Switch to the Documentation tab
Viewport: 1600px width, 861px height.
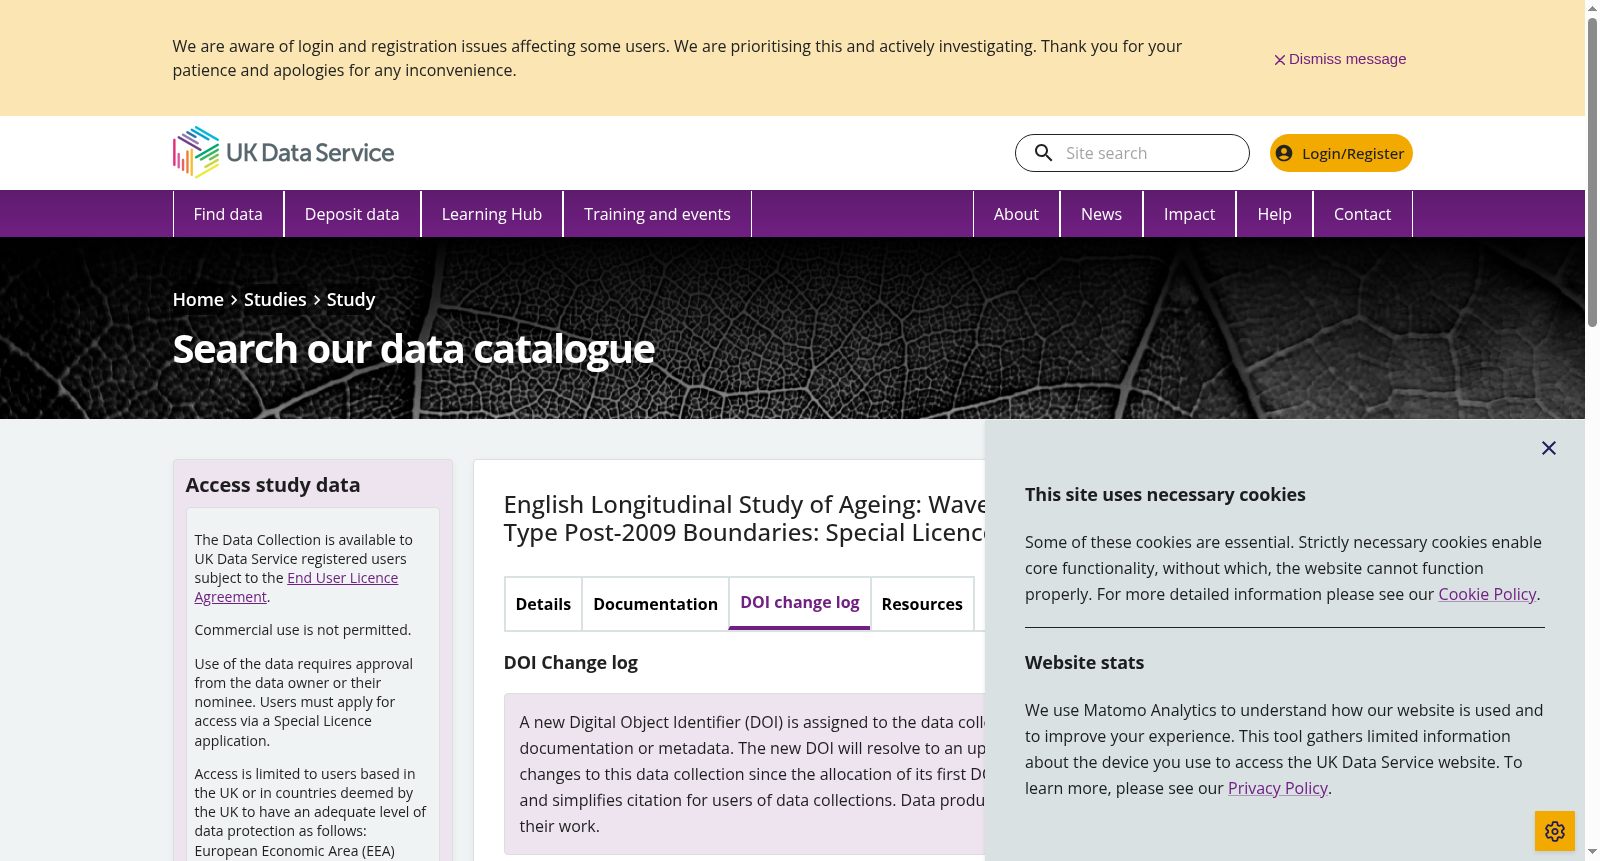click(x=655, y=604)
